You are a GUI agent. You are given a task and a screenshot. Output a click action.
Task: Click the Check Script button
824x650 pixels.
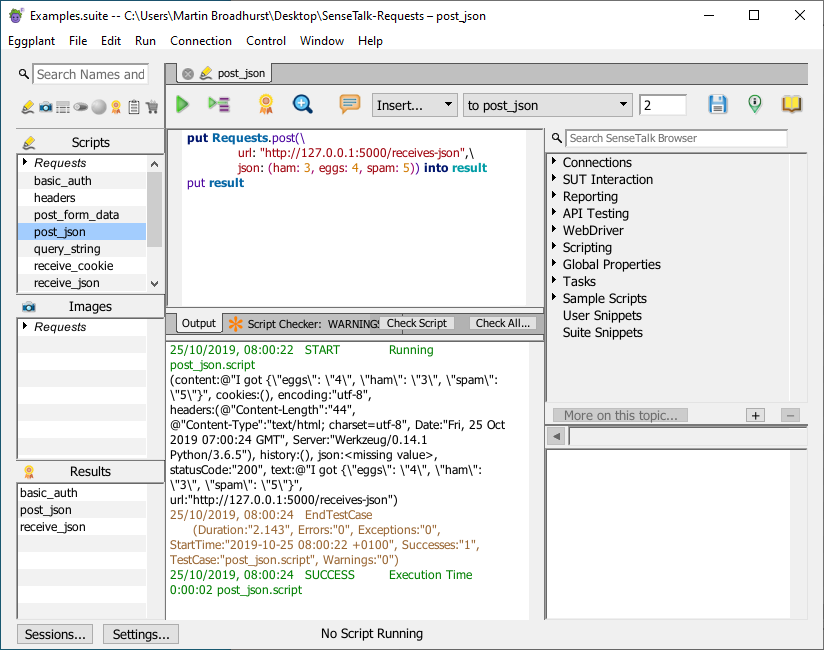coord(417,323)
